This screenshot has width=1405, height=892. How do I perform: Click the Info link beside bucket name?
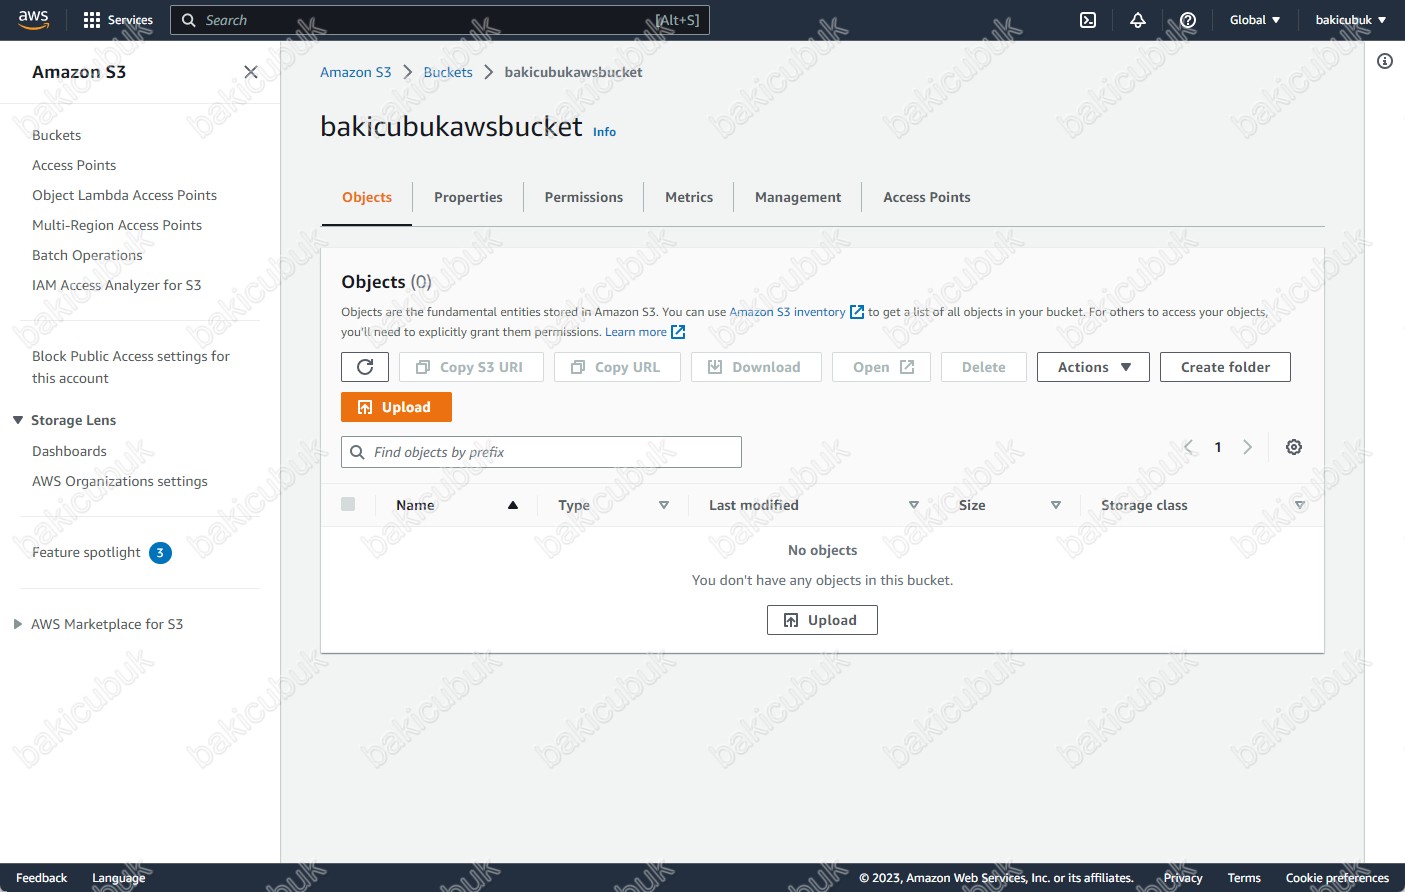604,132
